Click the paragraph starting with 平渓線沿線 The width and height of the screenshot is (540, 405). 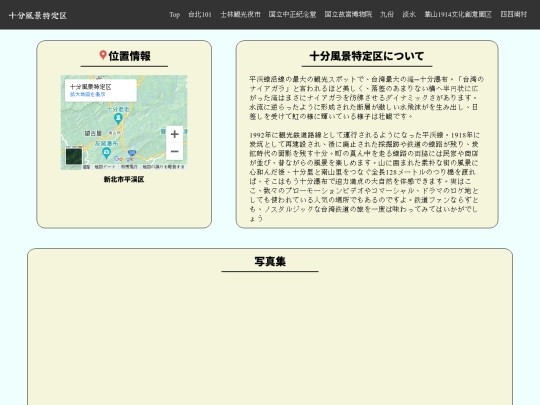[366, 98]
